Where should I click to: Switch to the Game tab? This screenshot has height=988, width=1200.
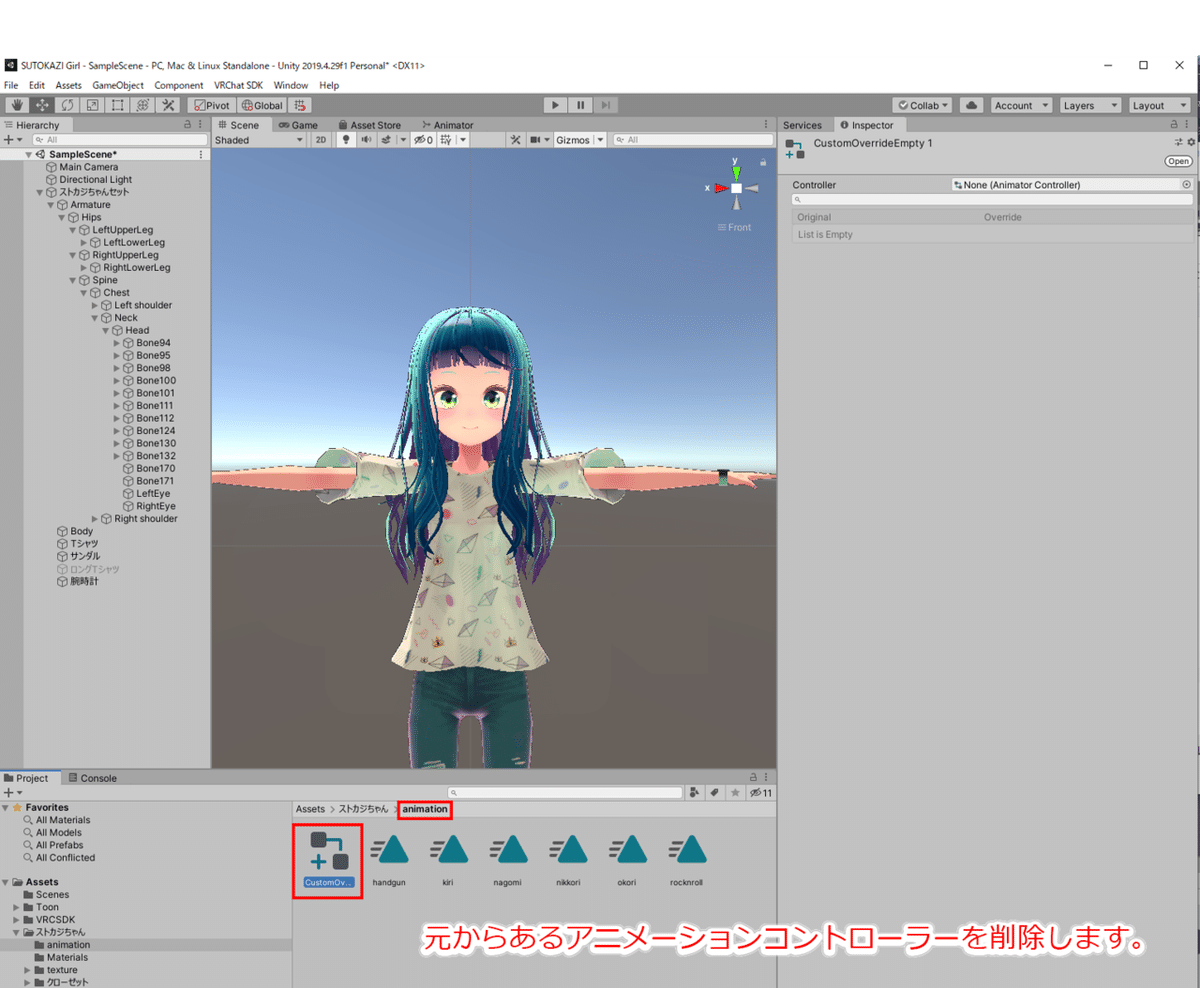click(x=298, y=125)
